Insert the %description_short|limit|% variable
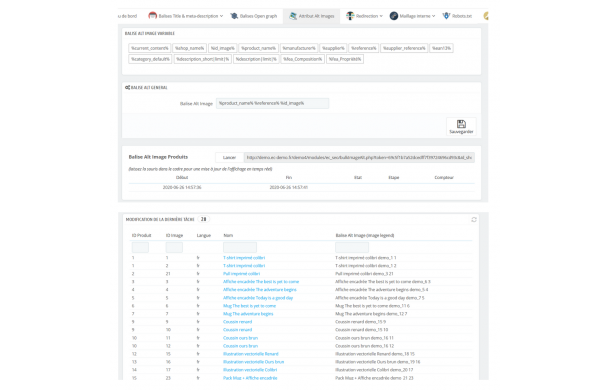Screen dimensions: 610x390 203,59
